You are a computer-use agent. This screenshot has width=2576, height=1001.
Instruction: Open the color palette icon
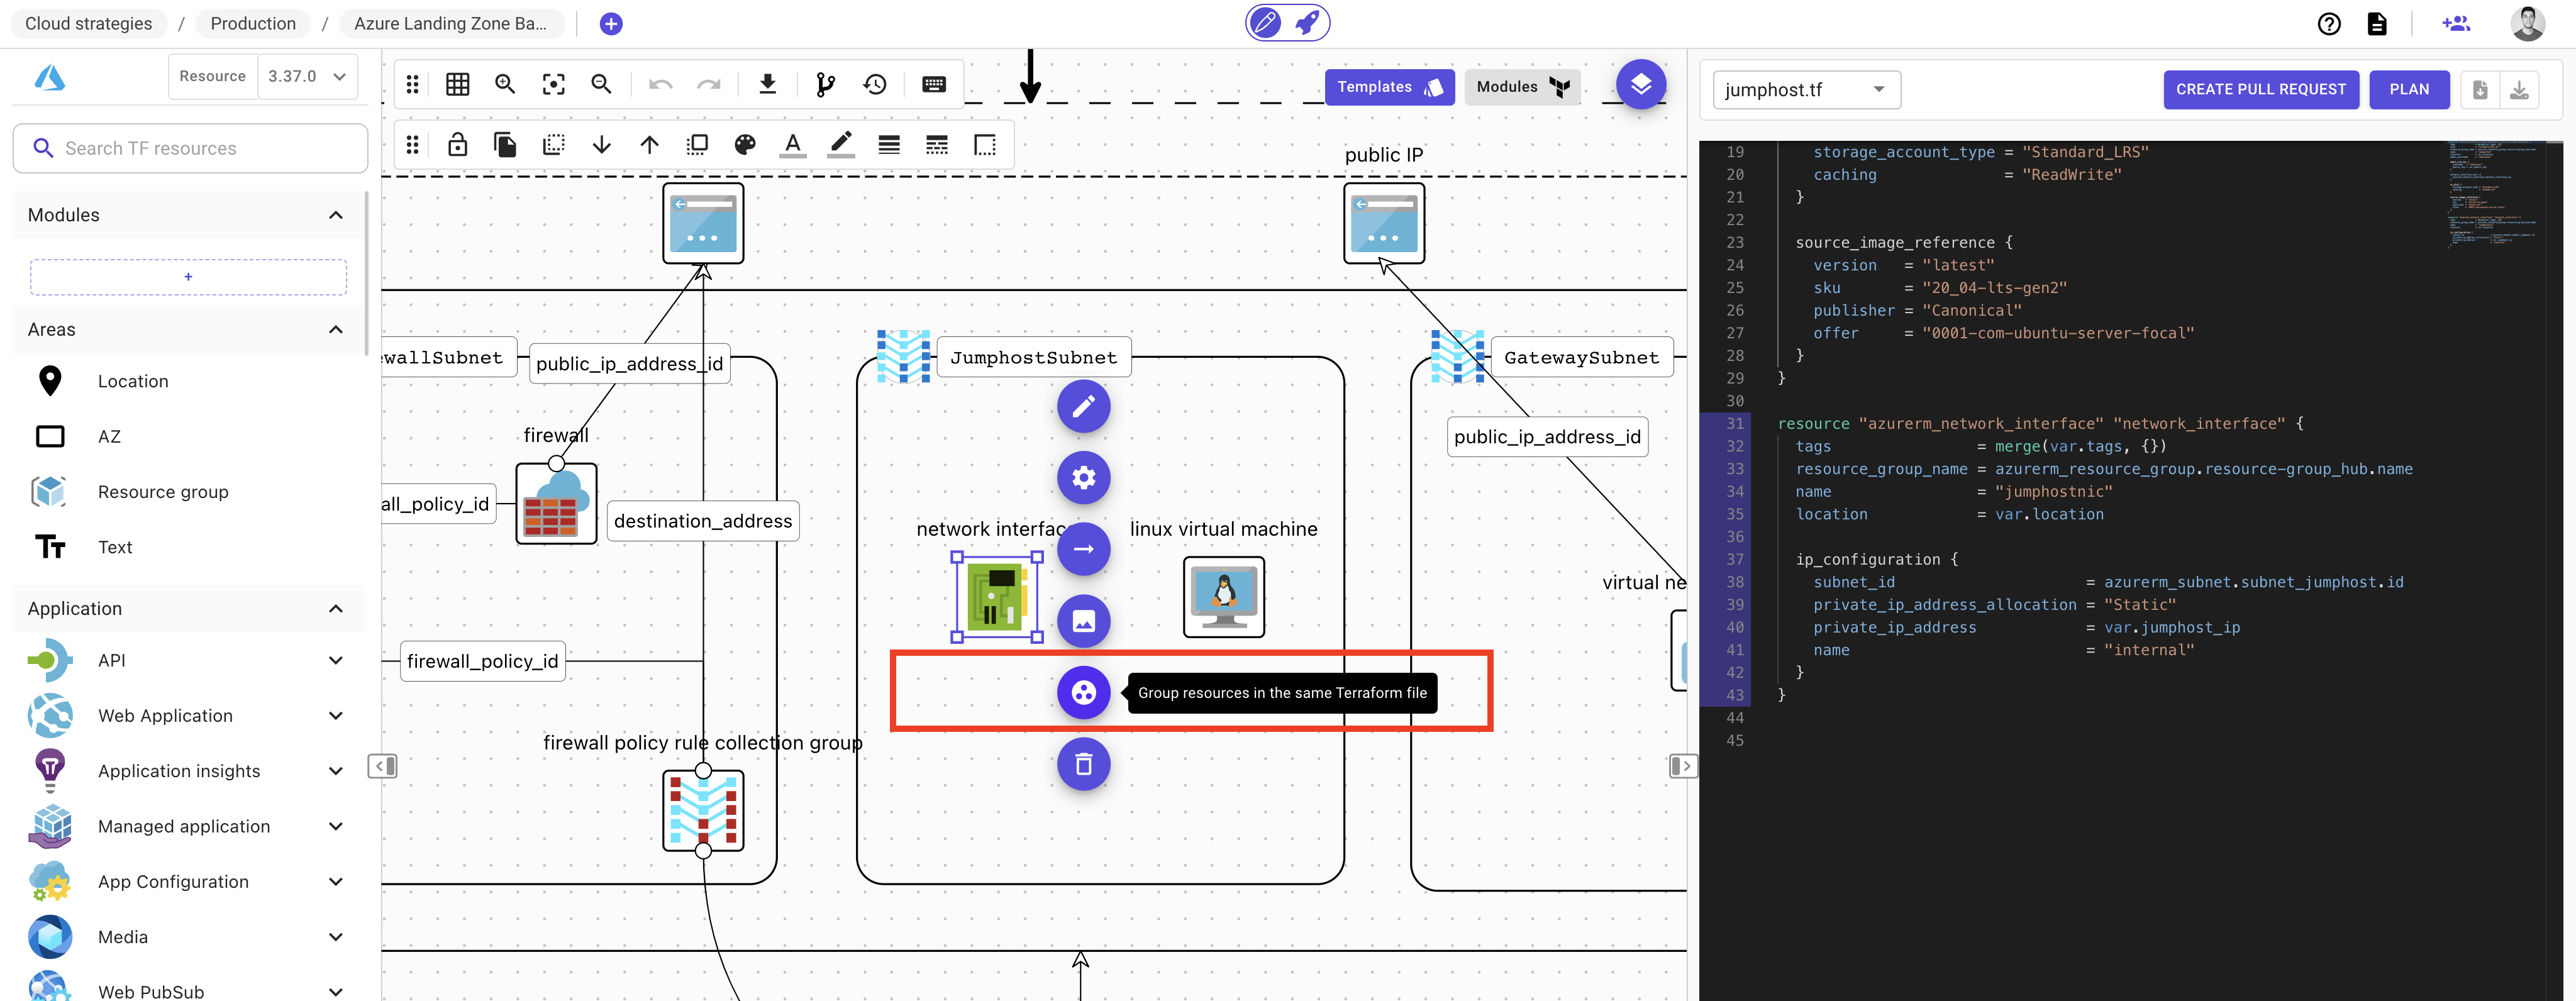(745, 145)
